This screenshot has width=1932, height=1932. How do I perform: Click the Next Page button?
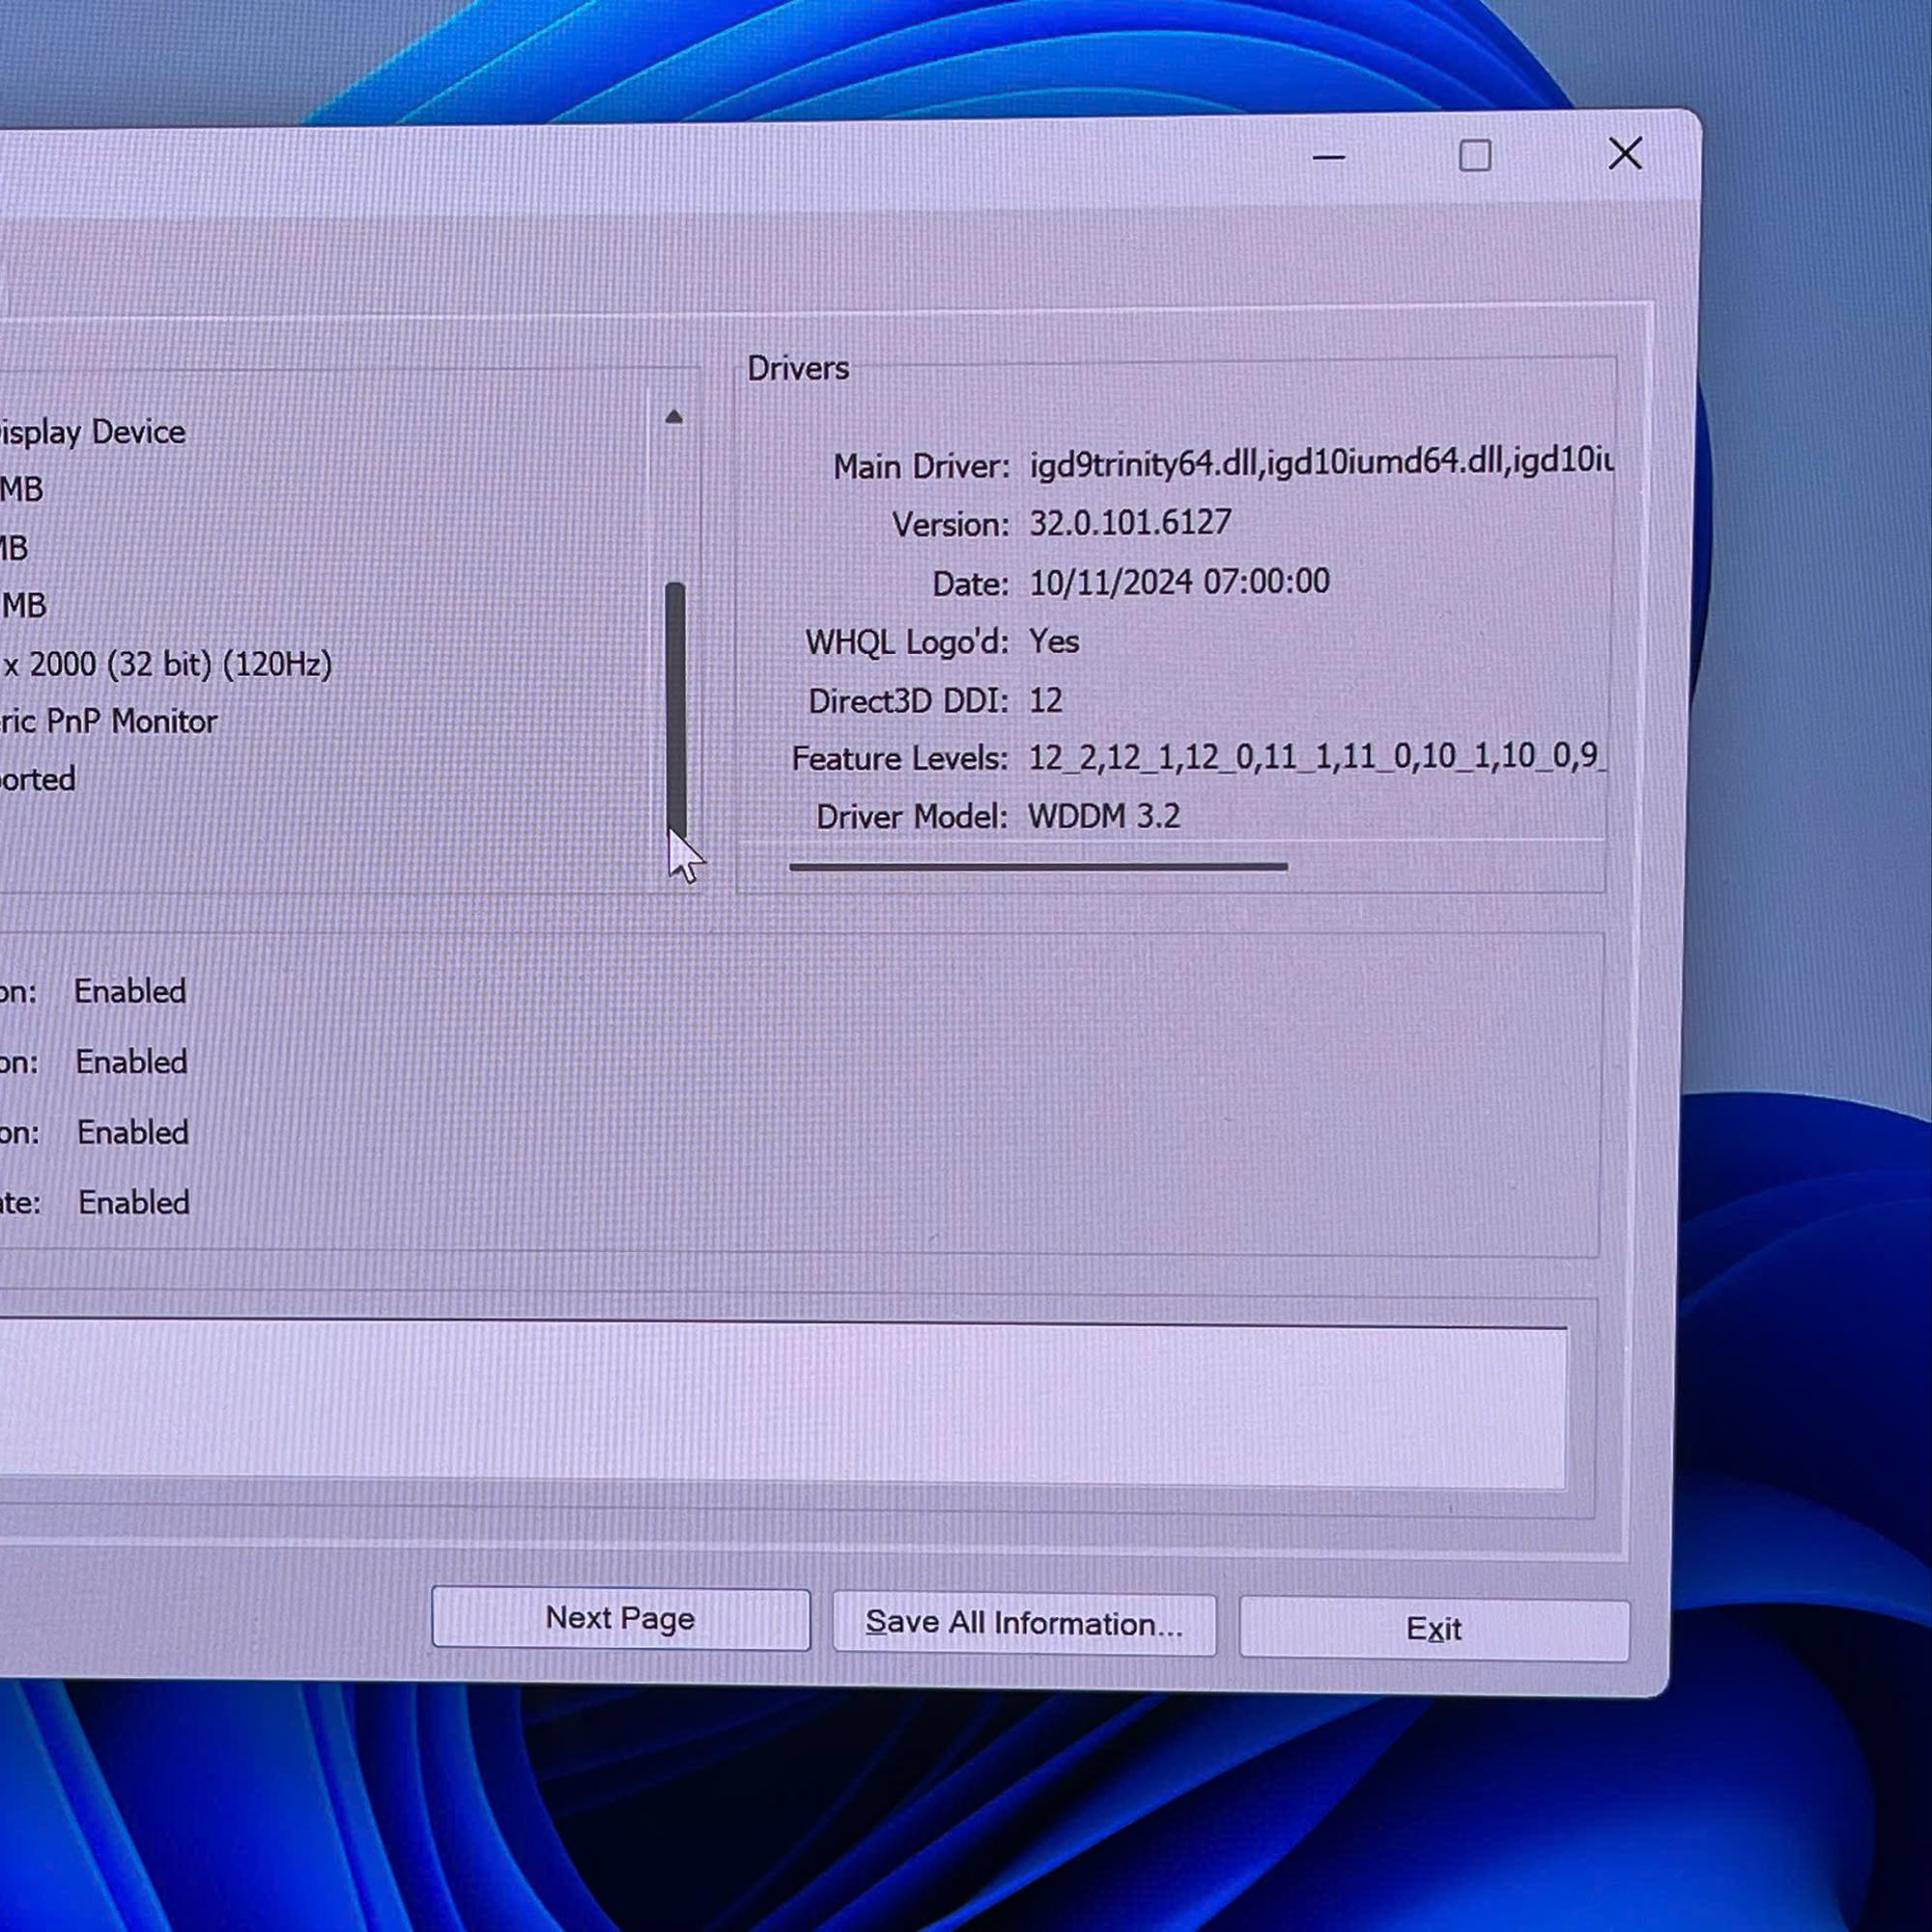point(620,1619)
